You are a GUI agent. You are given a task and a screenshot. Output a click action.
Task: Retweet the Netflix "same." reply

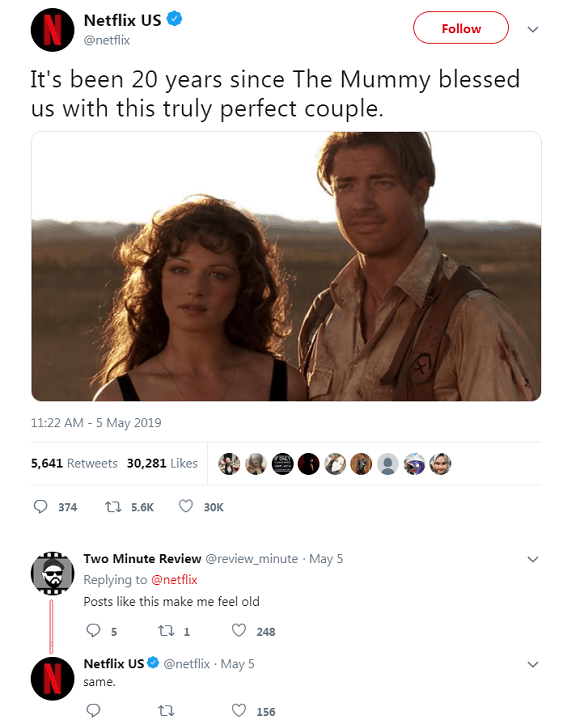[166, 711]
